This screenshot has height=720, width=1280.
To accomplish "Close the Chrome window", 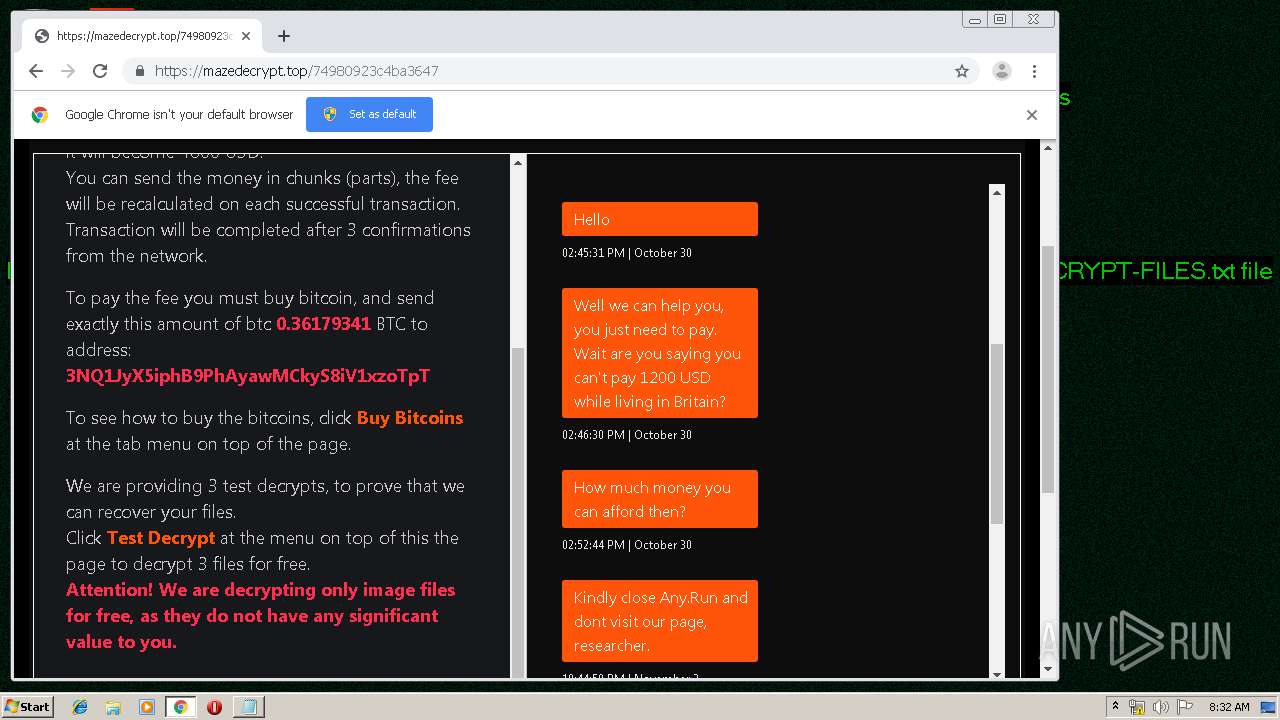I will pyautogui.click(x=1033, y=19).
